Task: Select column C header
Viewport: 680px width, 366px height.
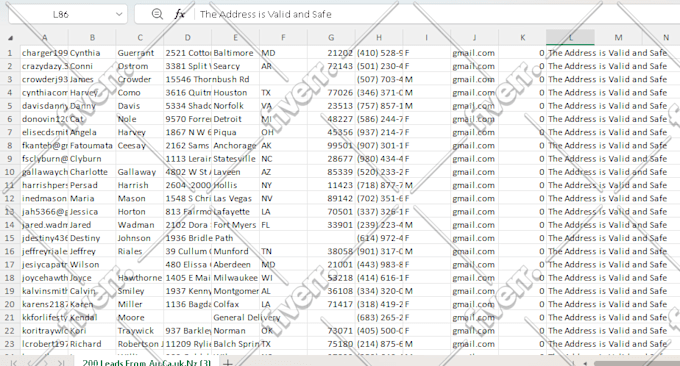Action: [140, 38]
